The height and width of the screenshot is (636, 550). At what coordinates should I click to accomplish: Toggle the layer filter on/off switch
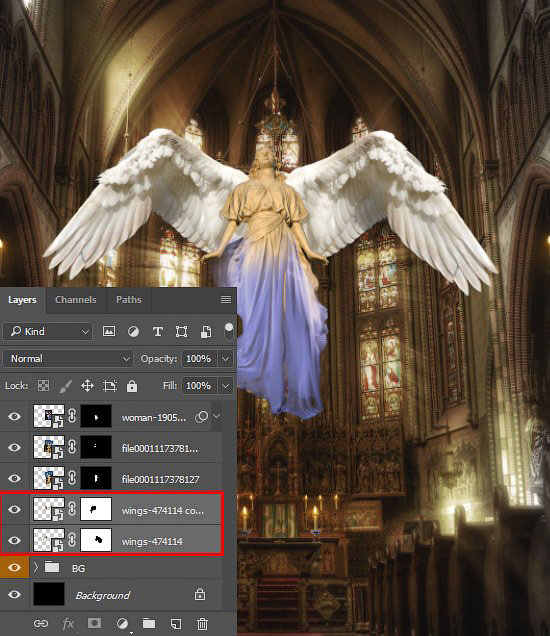point(229,331)
